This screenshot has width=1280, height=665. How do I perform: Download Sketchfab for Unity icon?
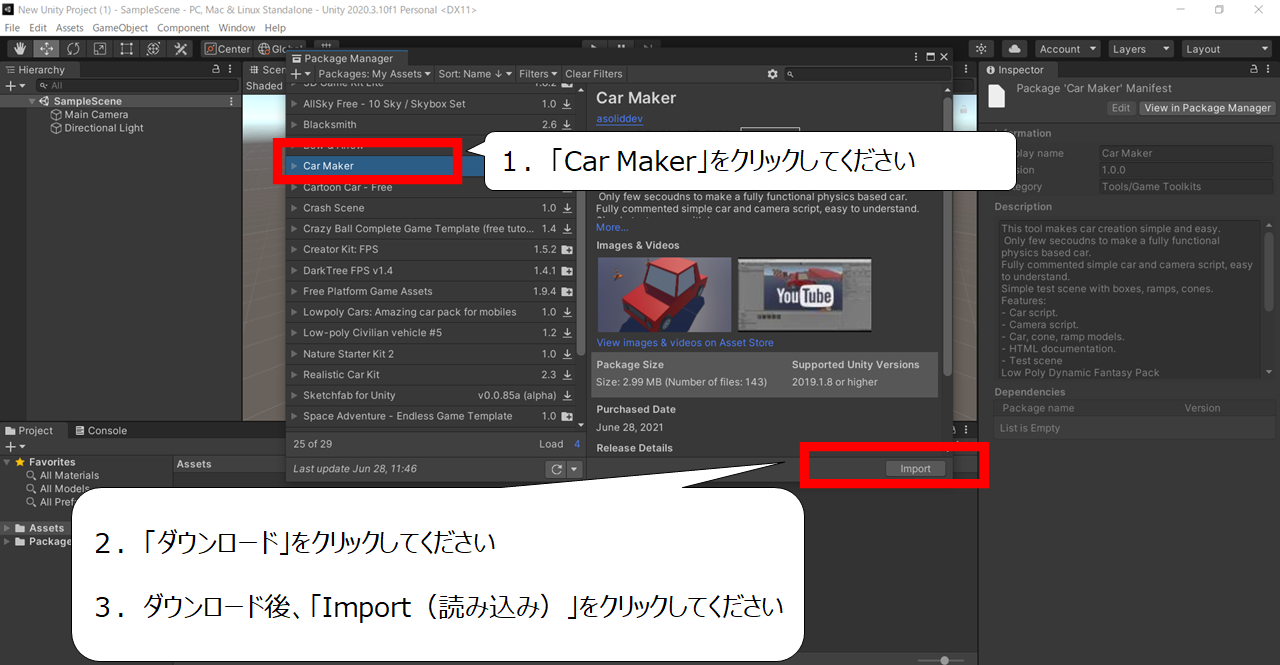pyautogui.click(x=567, y=396)
